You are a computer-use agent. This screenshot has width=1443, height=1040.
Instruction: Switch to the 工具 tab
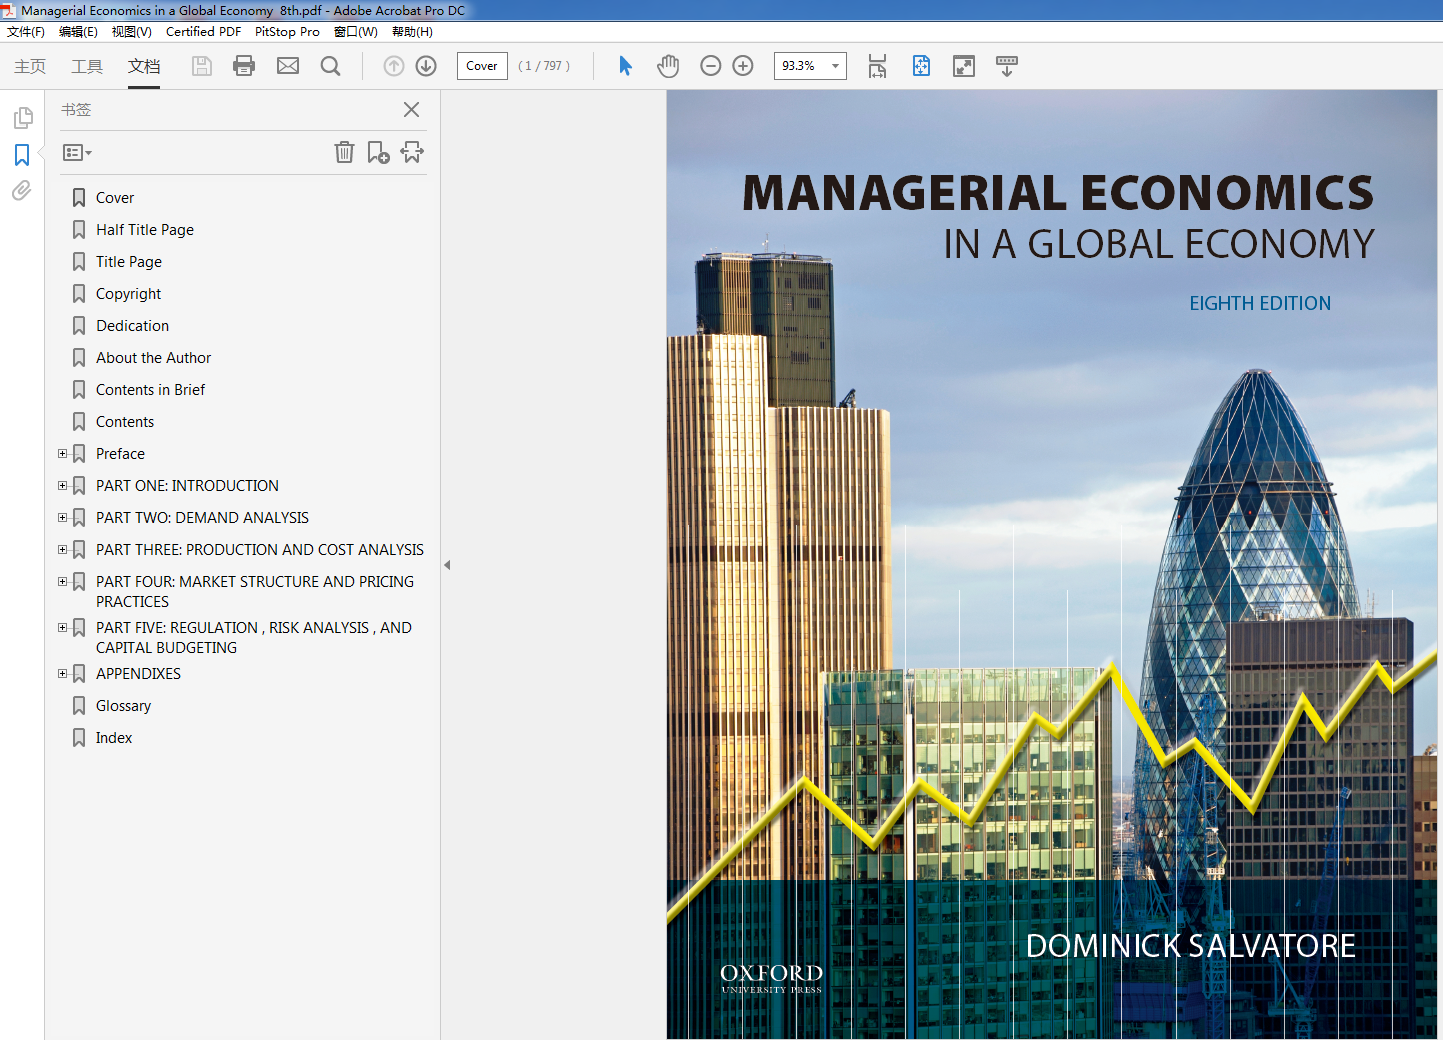(x=87, y=66)
